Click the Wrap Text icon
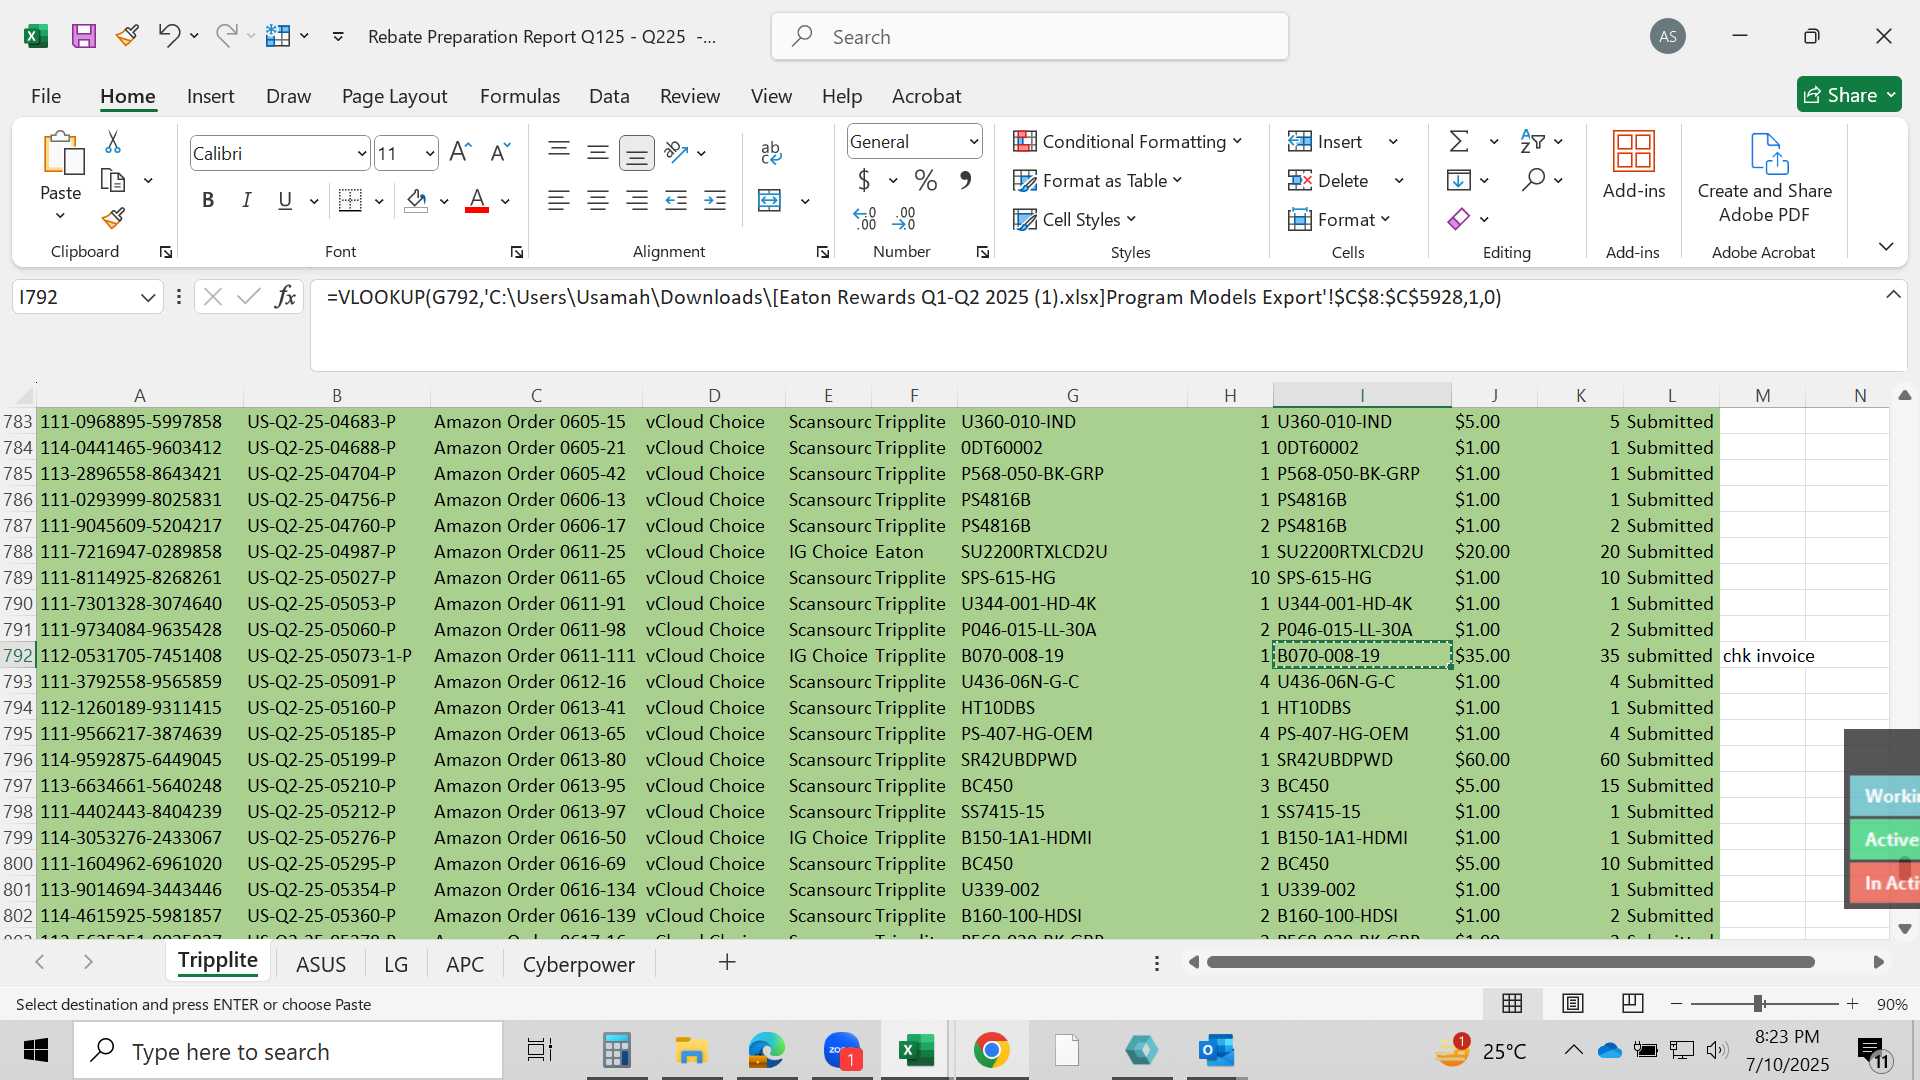 click(771, 152)
